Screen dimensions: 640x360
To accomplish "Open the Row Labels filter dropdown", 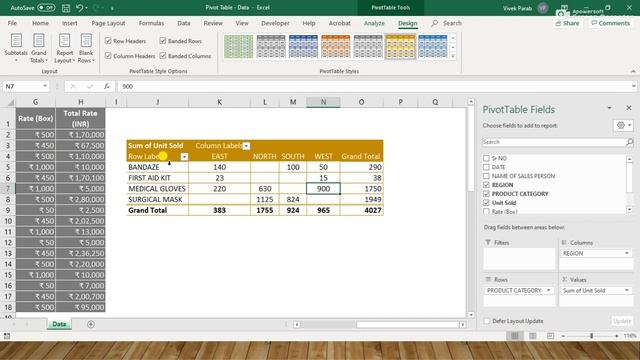I will pos(184,157).
